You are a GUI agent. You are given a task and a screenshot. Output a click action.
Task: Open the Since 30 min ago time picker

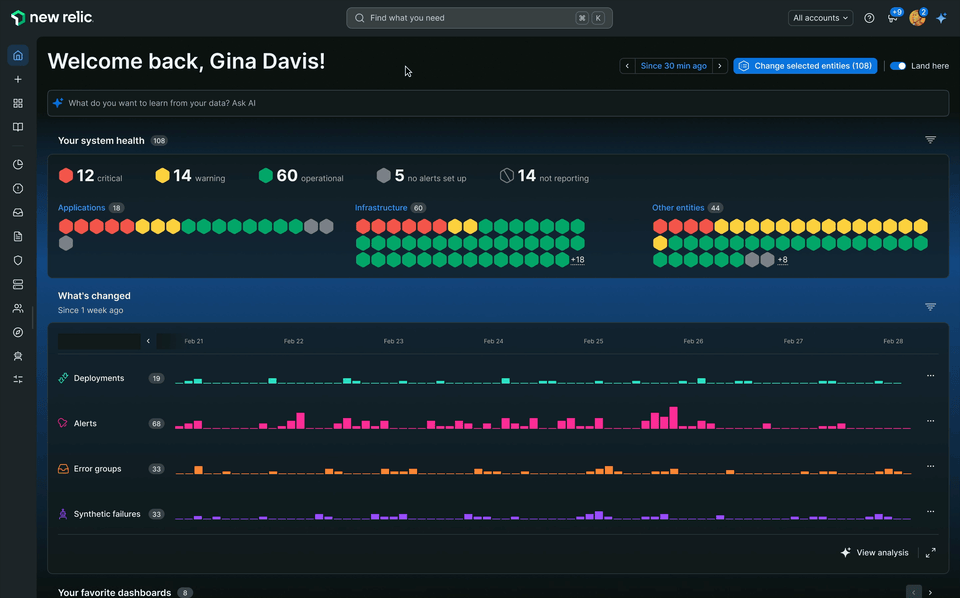pyautogui.click(x=672, y=64)
